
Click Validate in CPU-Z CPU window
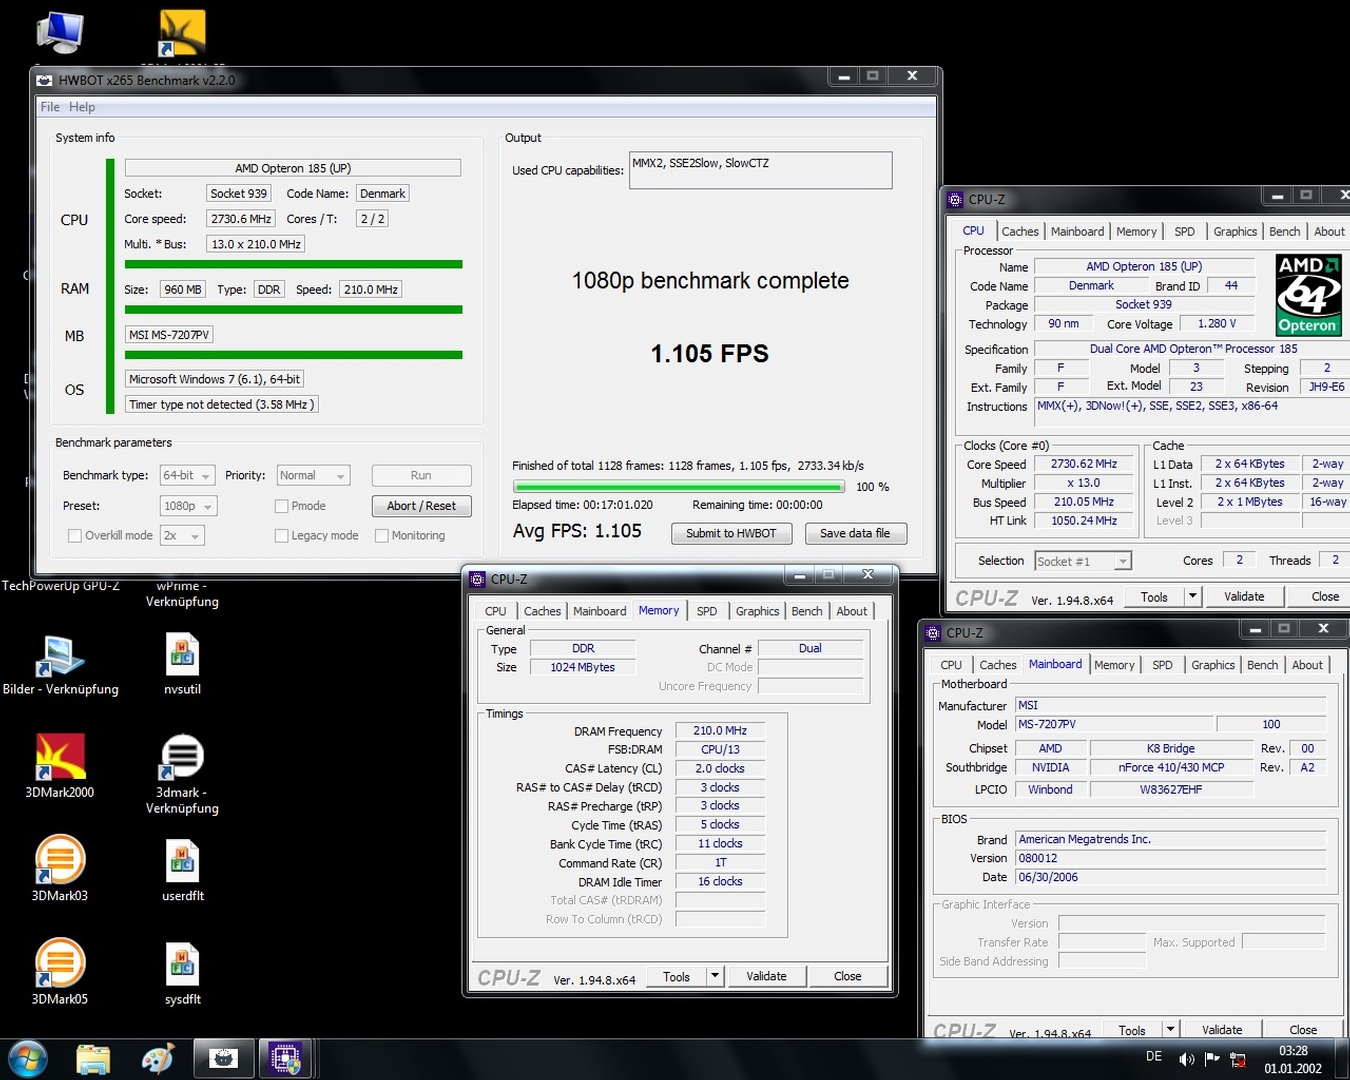click(x=1244, y=596)
